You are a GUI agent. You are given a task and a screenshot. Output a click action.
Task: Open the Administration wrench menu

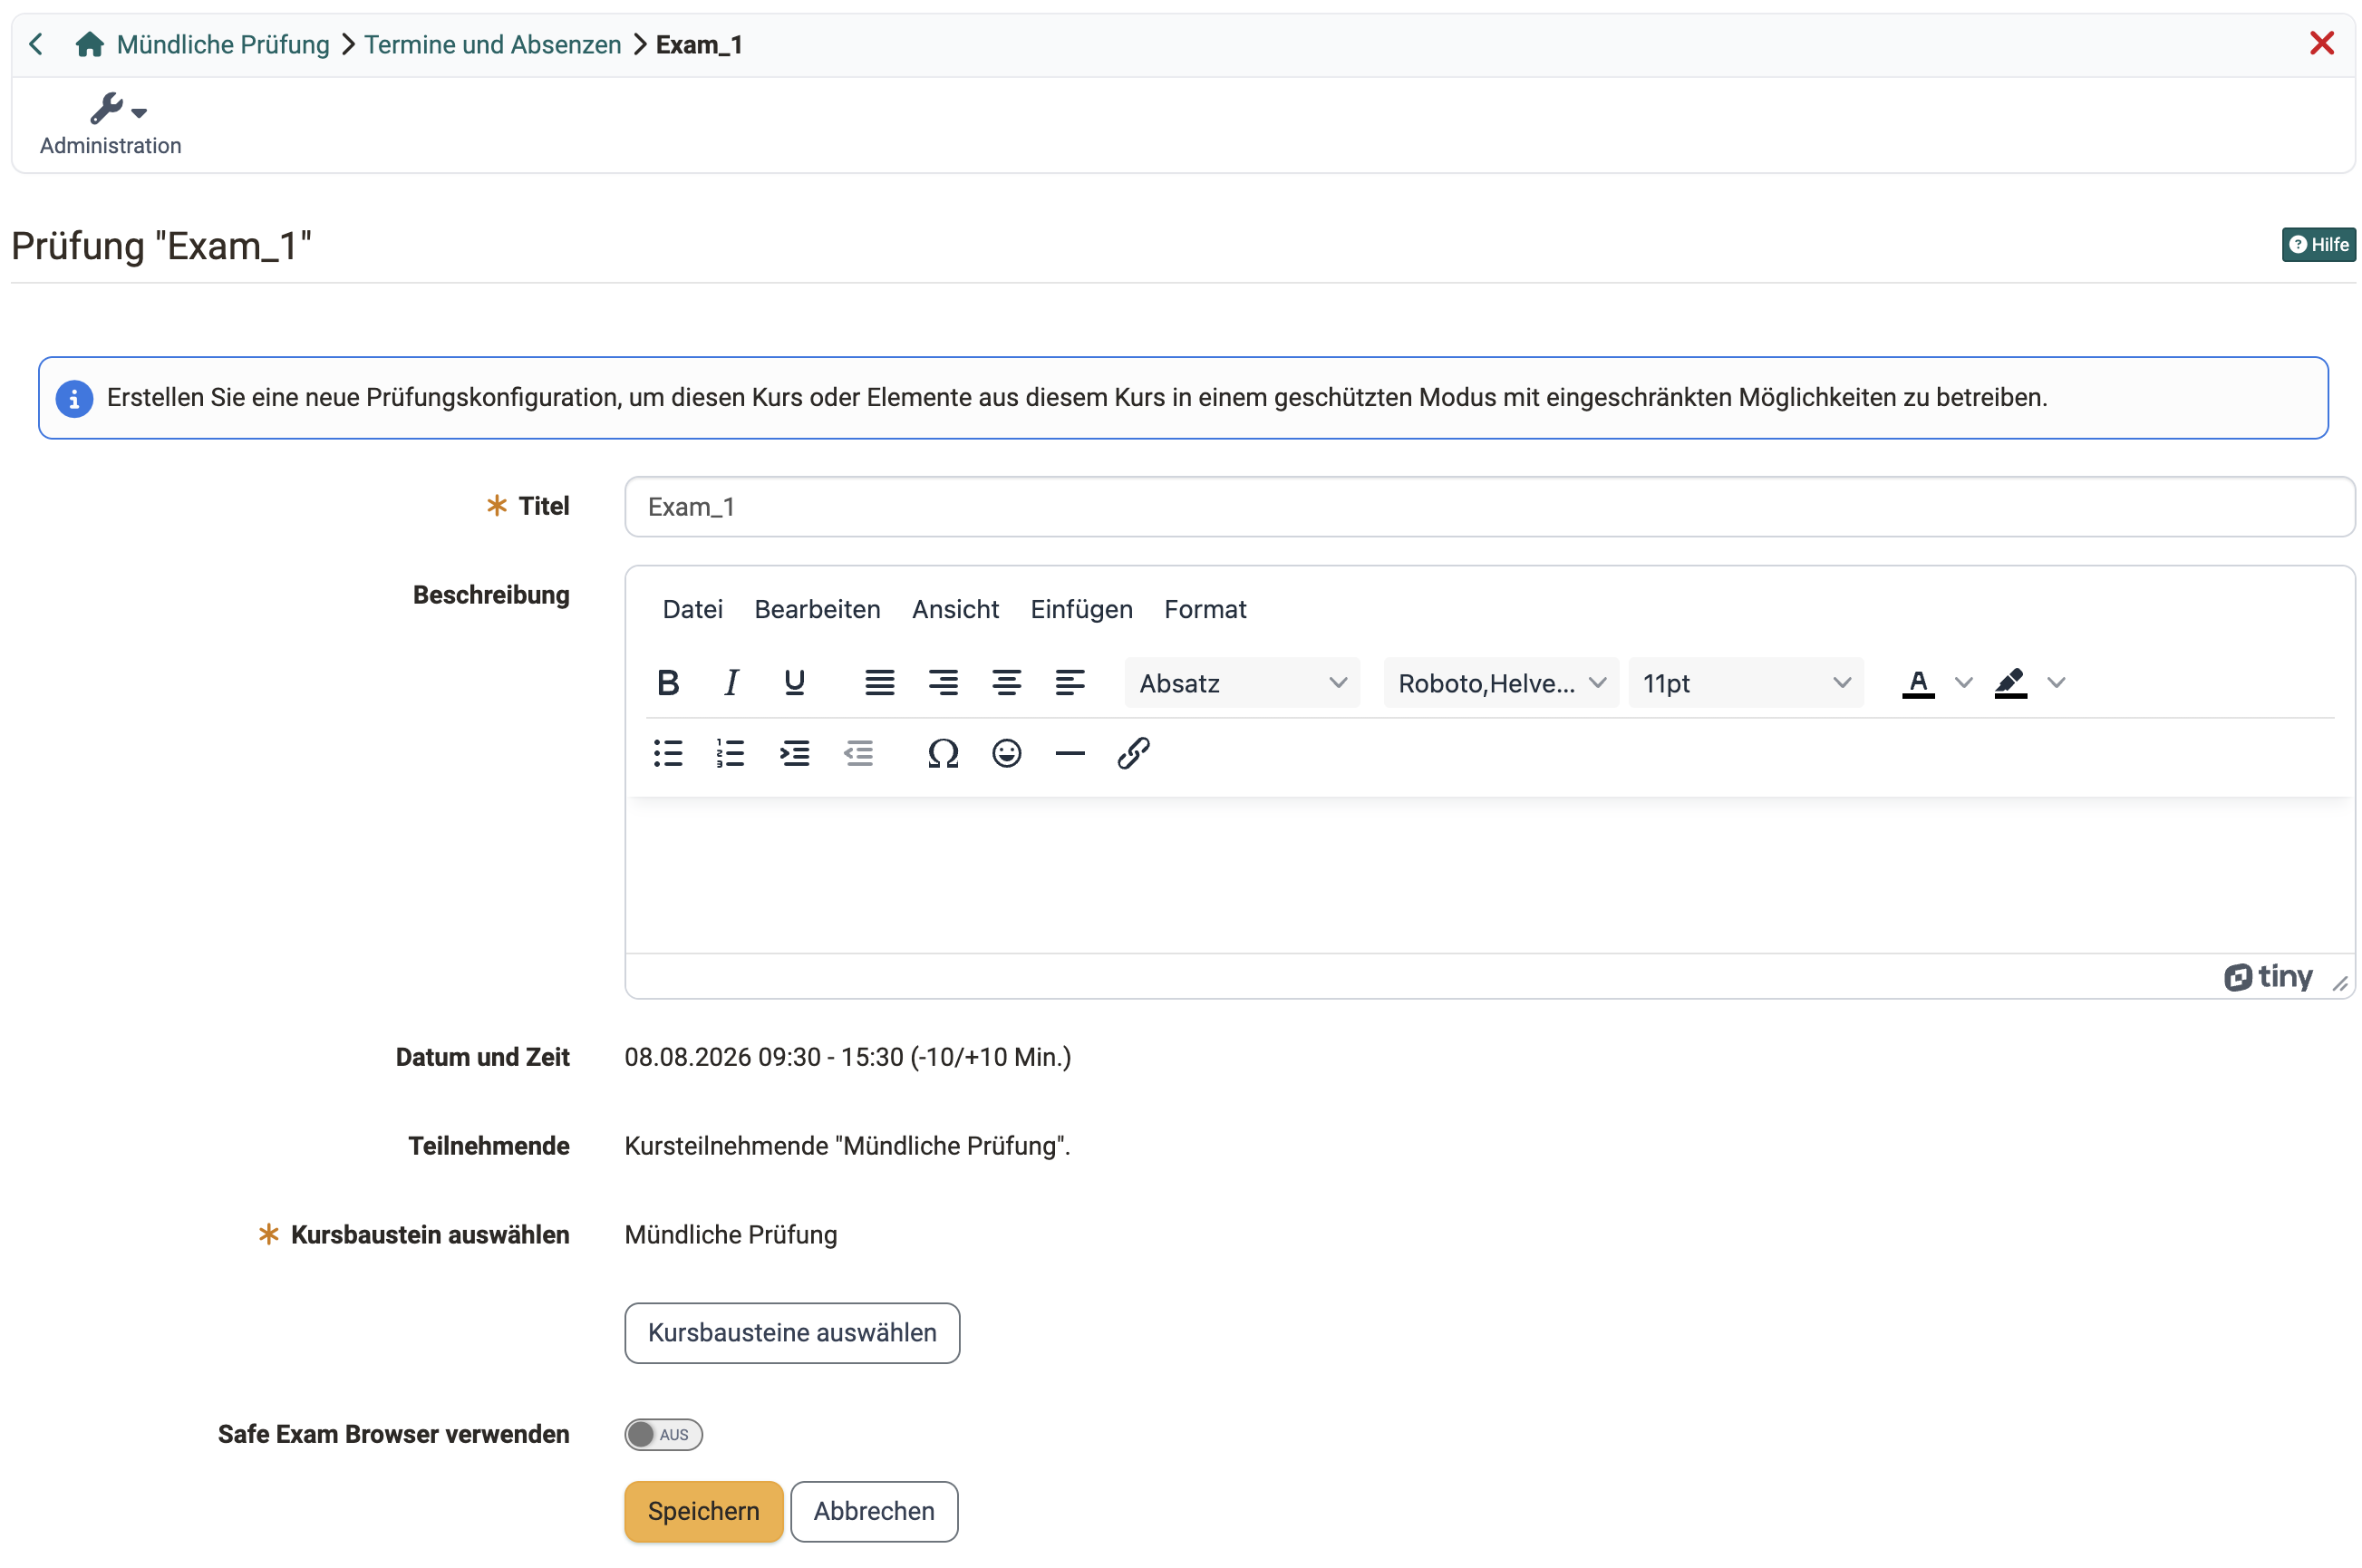click(111, 124)
